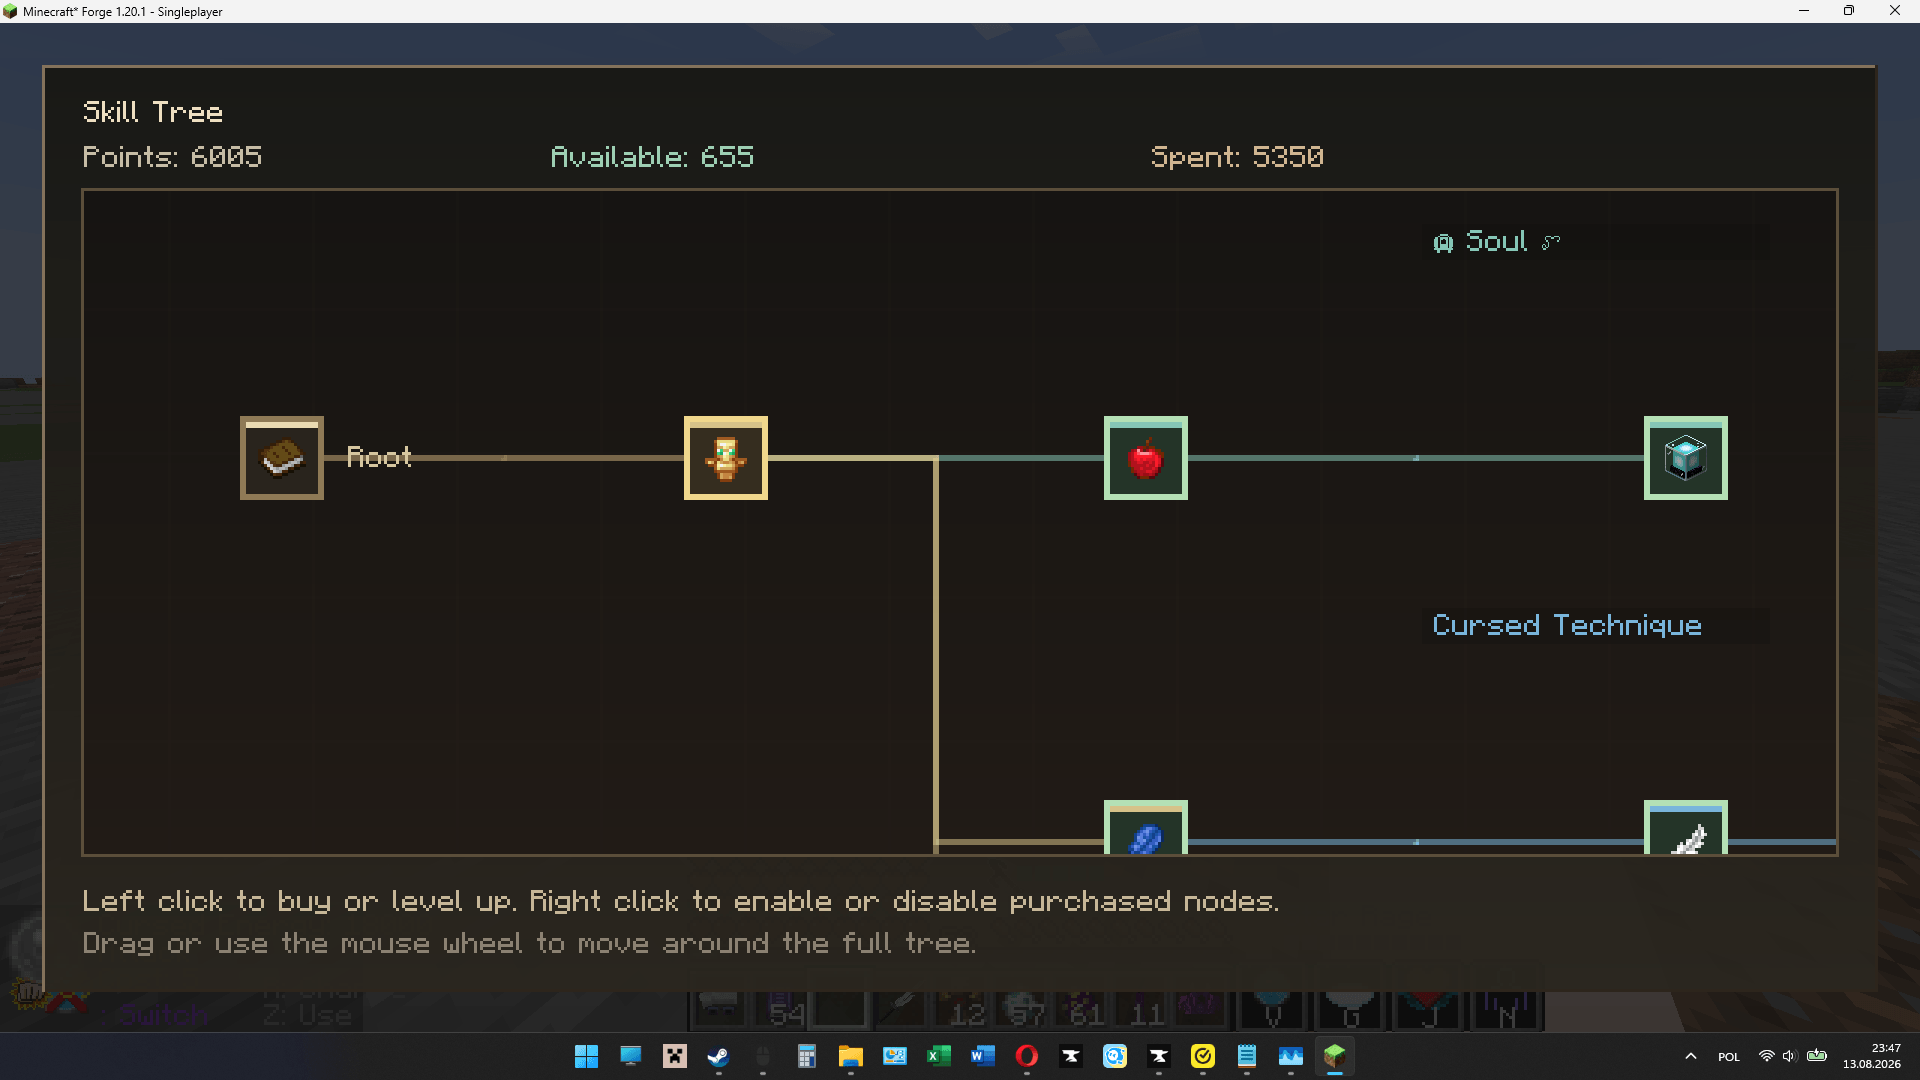Screen dimensions: 1920x1080
Task: Restore down the Minecraft window
Action: tap(1849, 11)
